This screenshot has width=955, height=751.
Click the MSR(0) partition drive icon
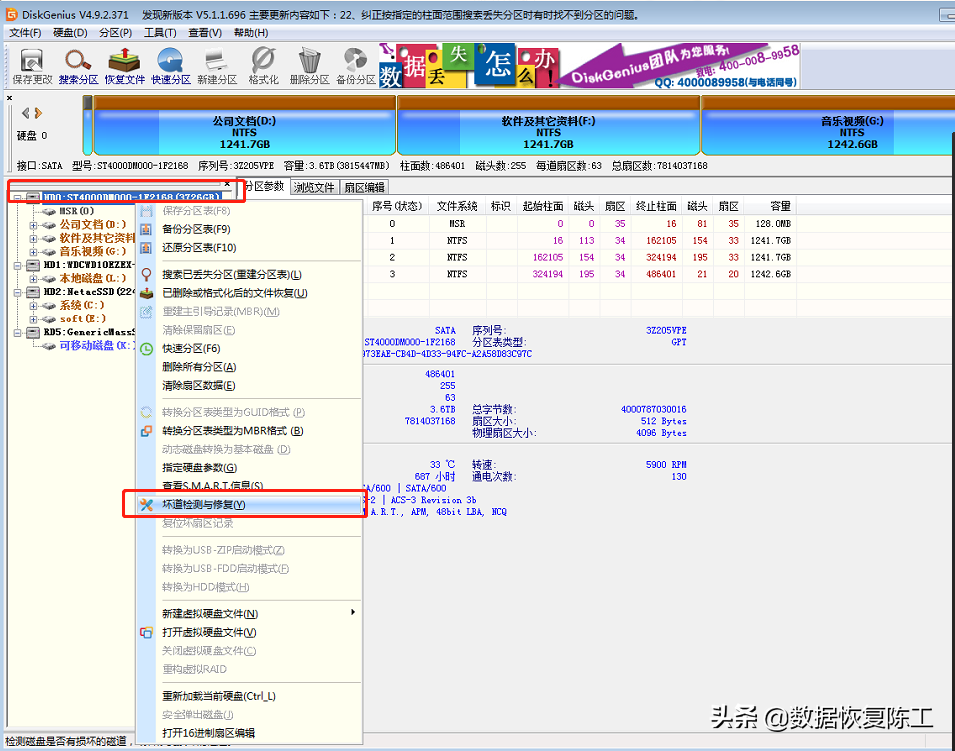49,211
